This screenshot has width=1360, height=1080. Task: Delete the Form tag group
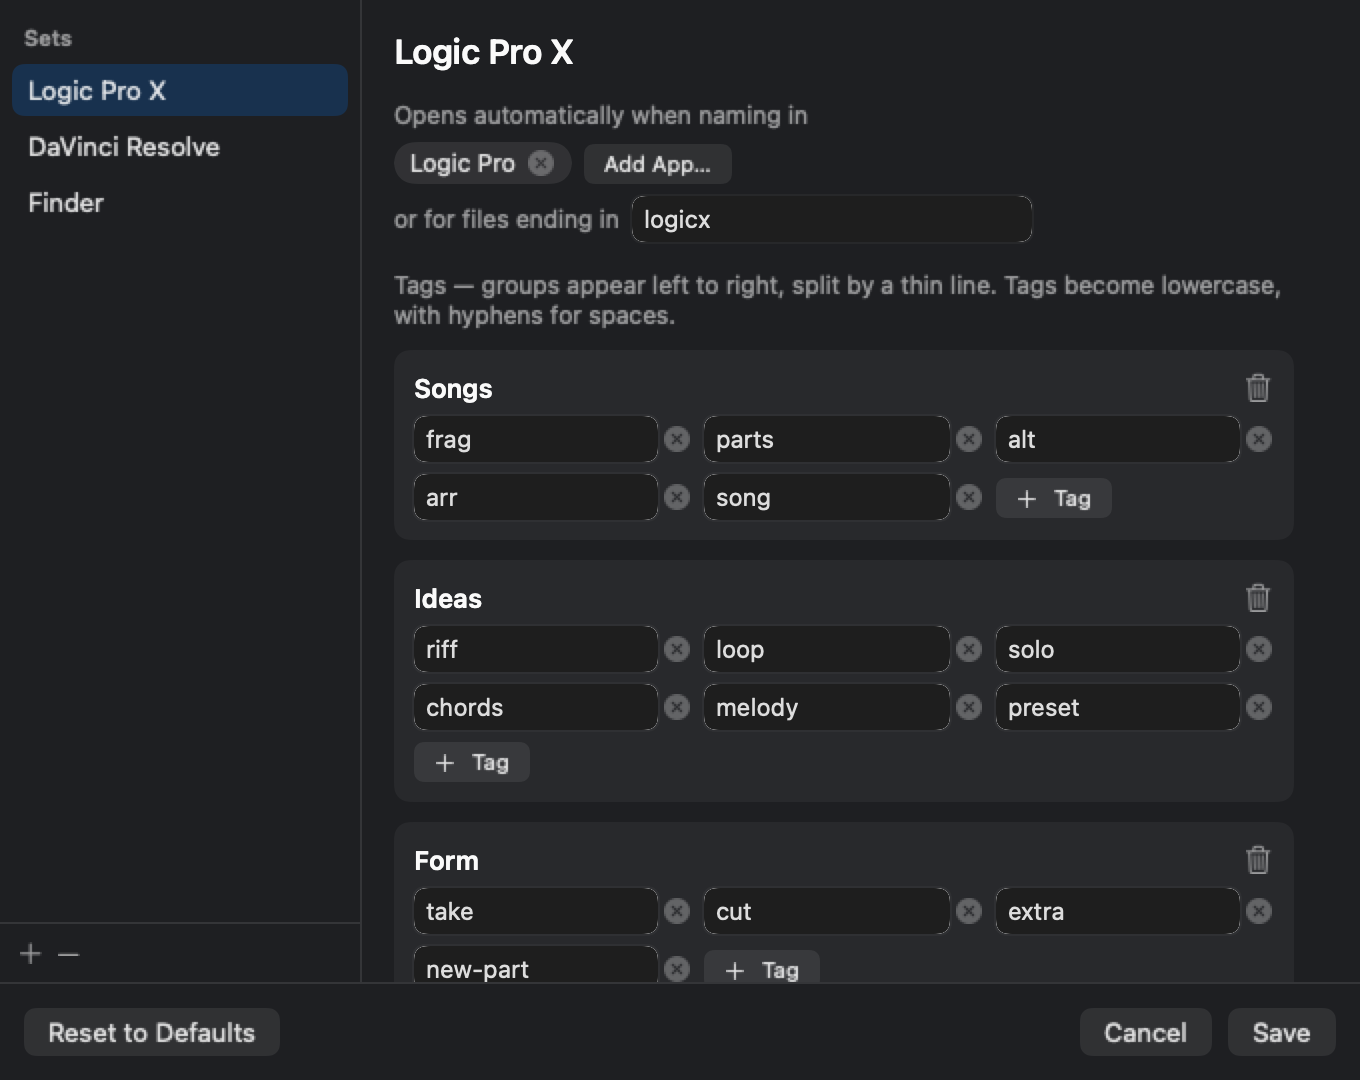point(1258,860)
